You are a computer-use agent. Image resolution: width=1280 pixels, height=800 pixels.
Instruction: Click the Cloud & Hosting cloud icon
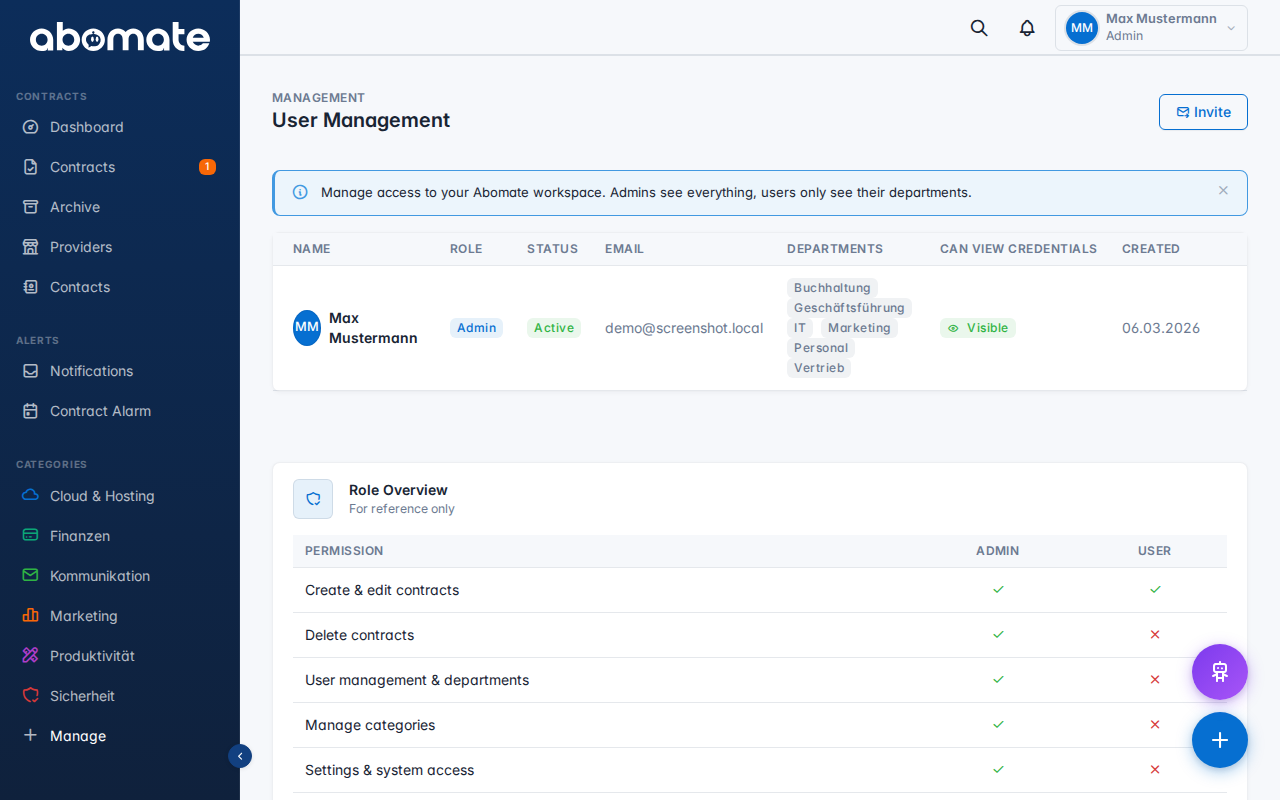pos(31,496)
